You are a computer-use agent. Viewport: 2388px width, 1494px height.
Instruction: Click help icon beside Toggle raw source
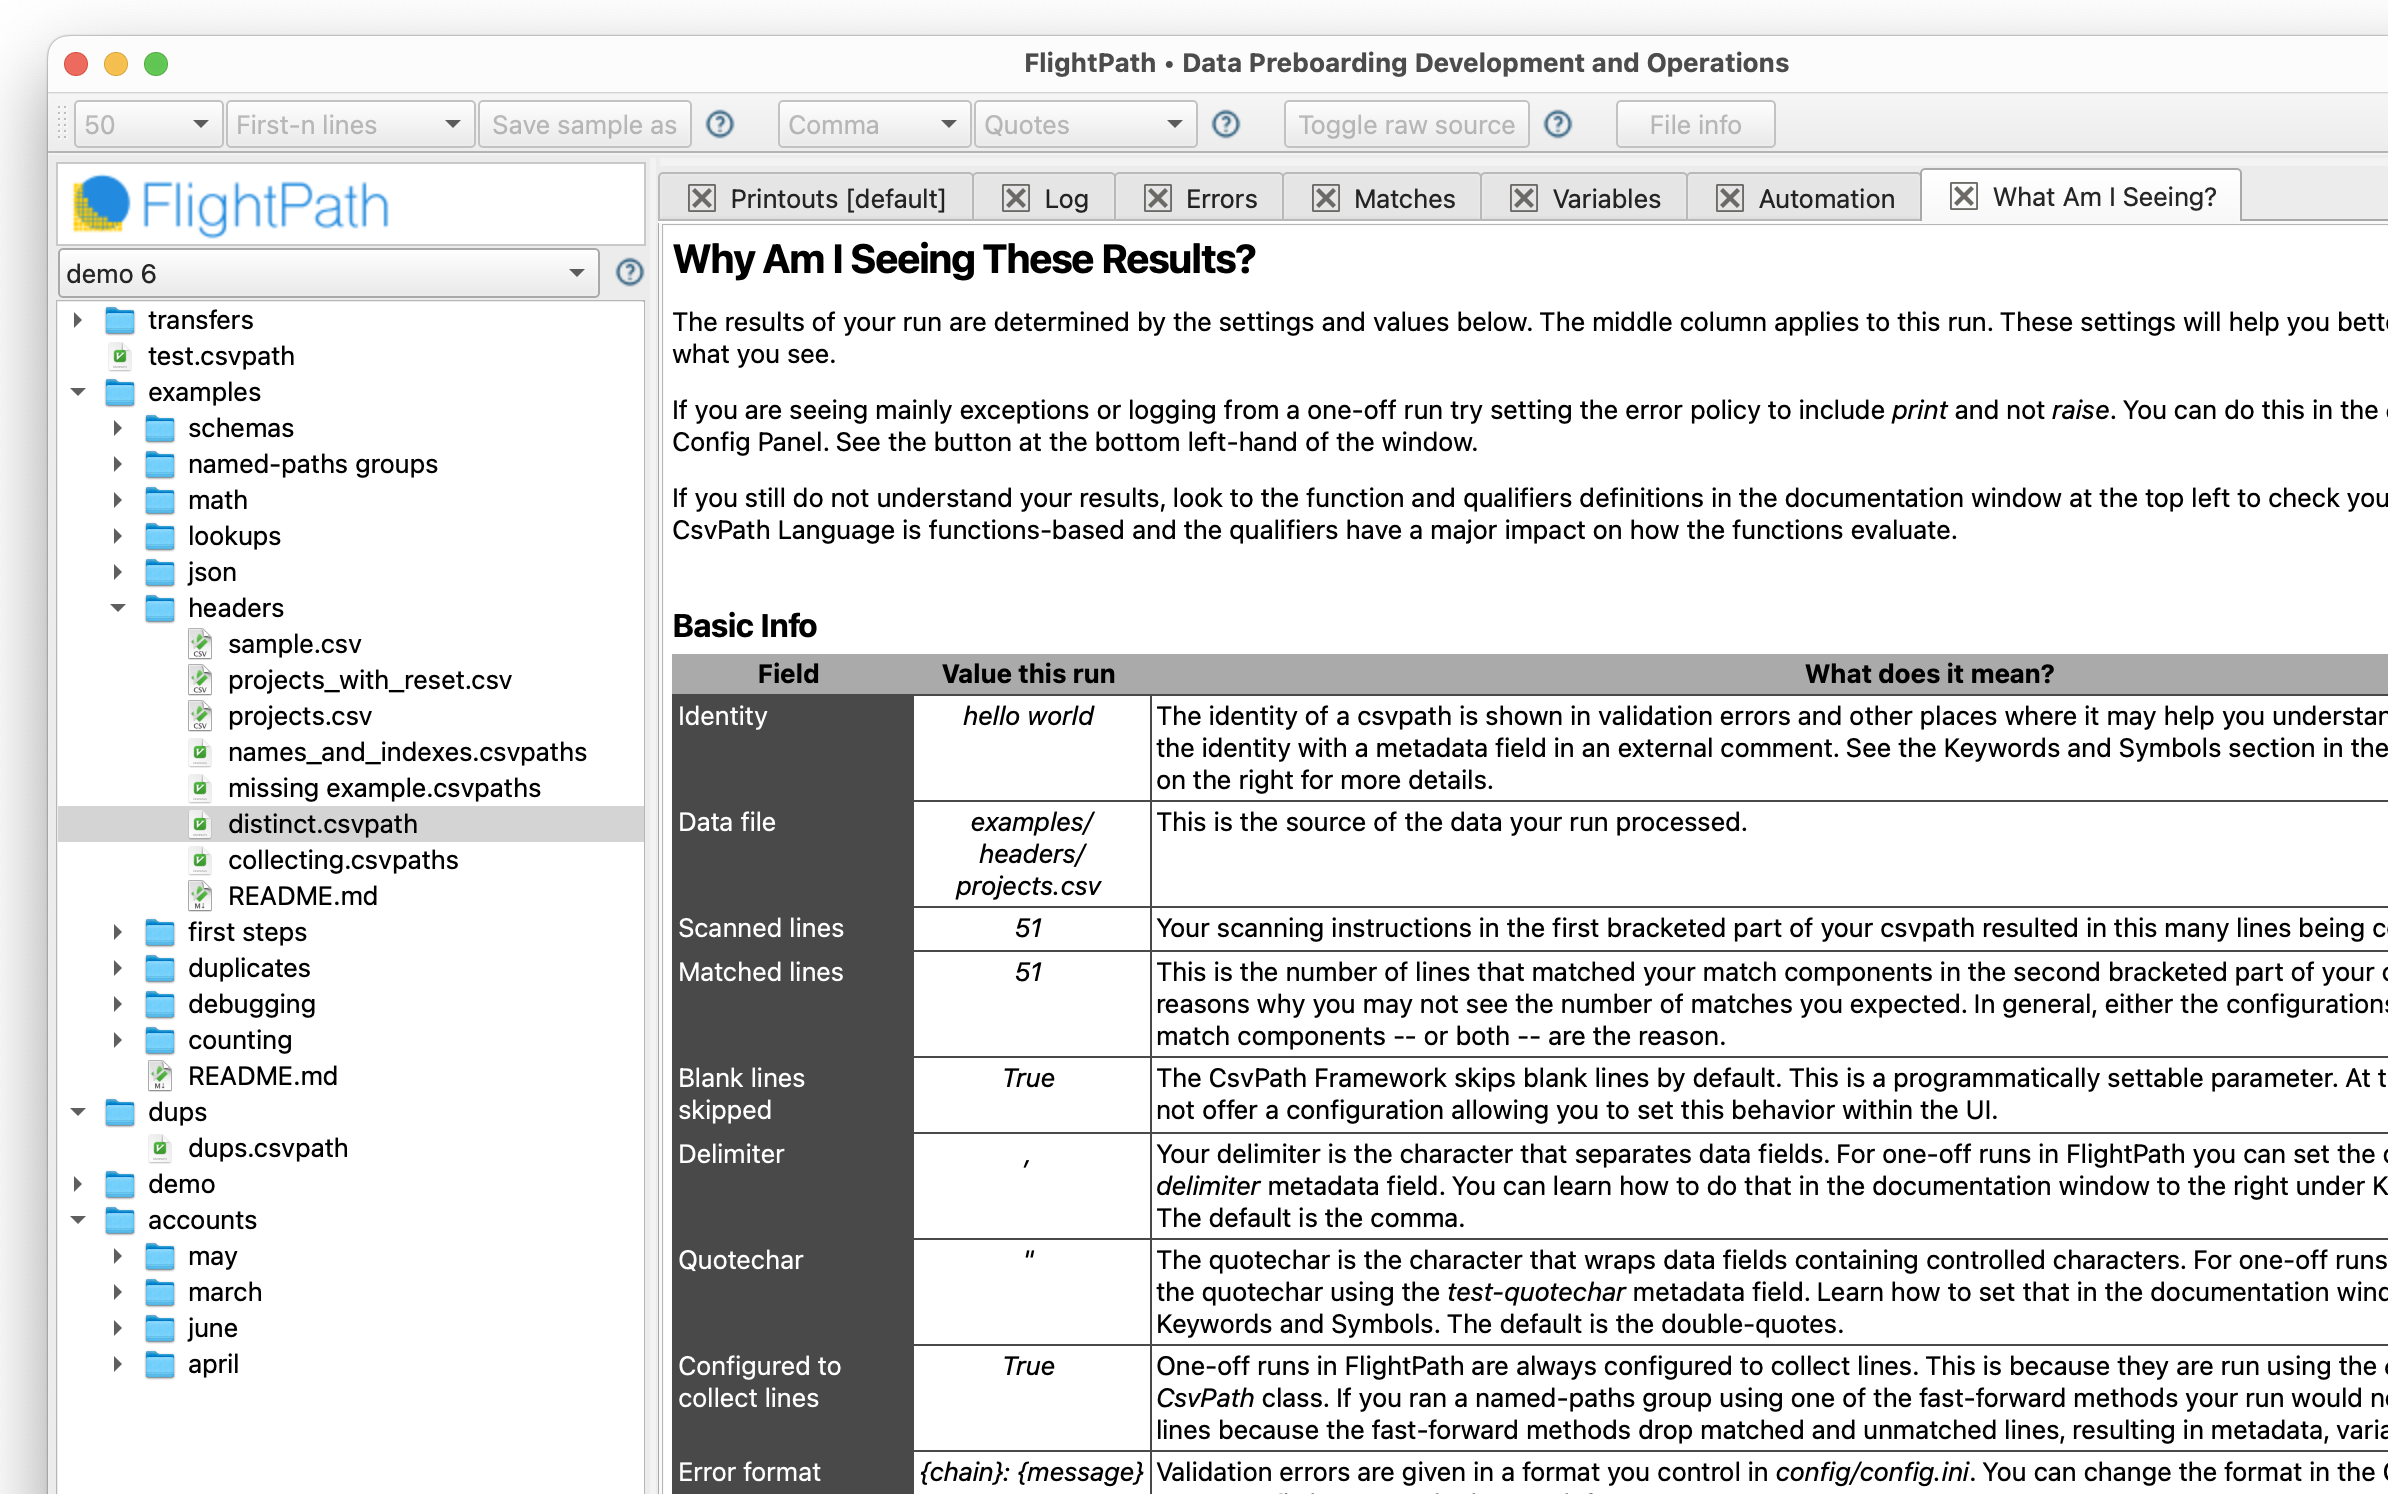[1558, 124]
